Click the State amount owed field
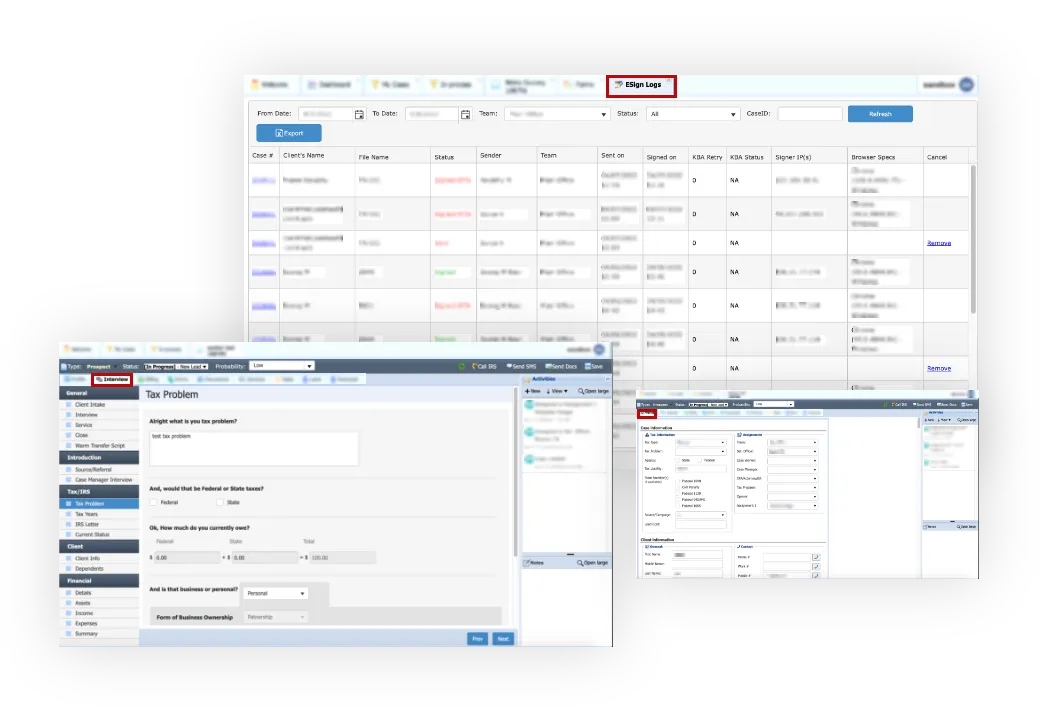The image size is (1046, 717). pyautogui.click(x=265, y=557)
